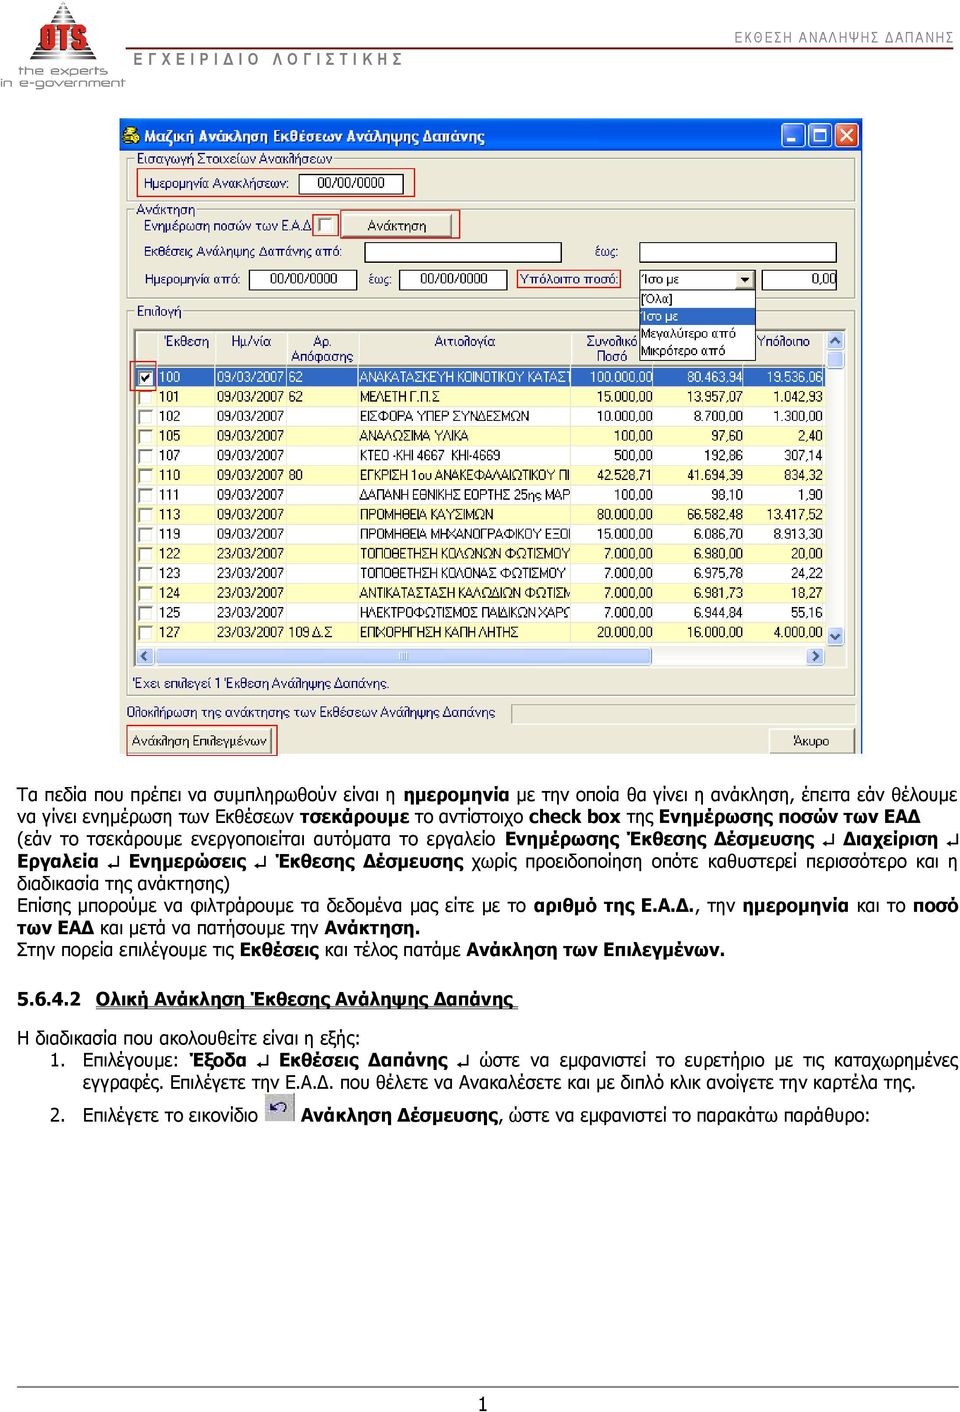
Task: Focus the Ημερομηνία από date field
Action: click(x=303, y=280)
